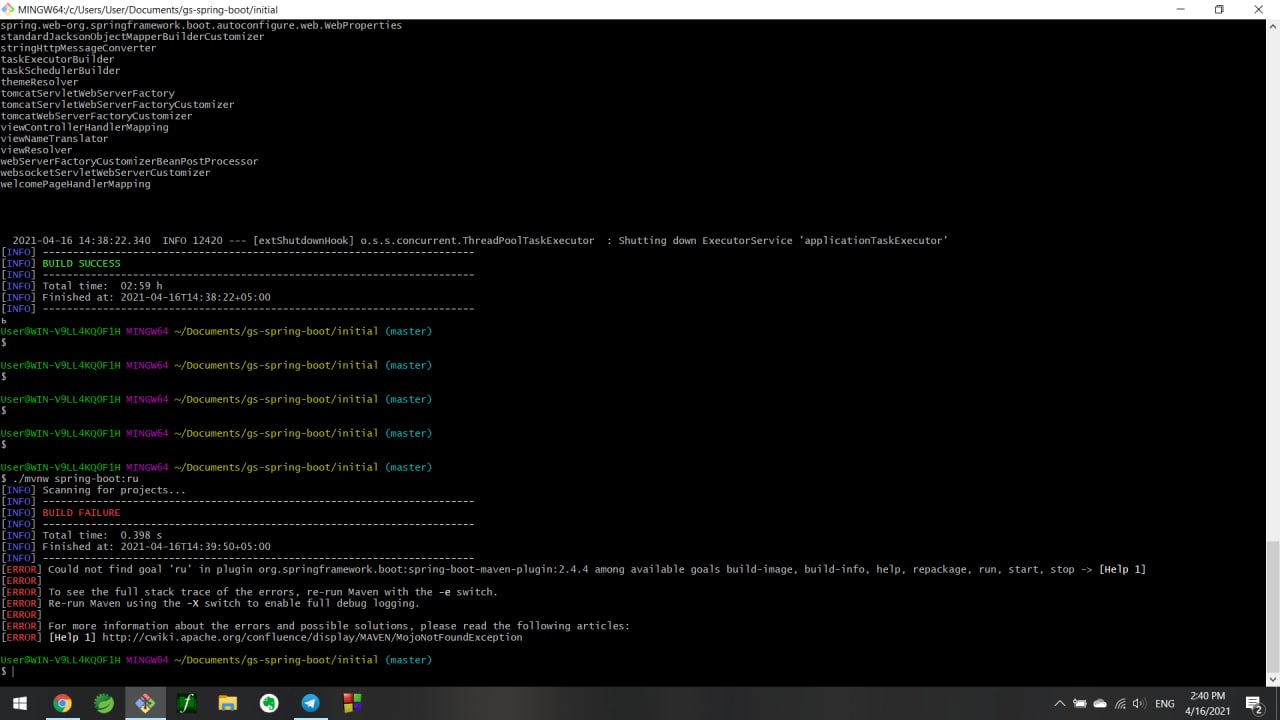The image size is (1280, 720).
Task: Click the MojoNotFoundException help URL
Action: click(x=312, y=637)
